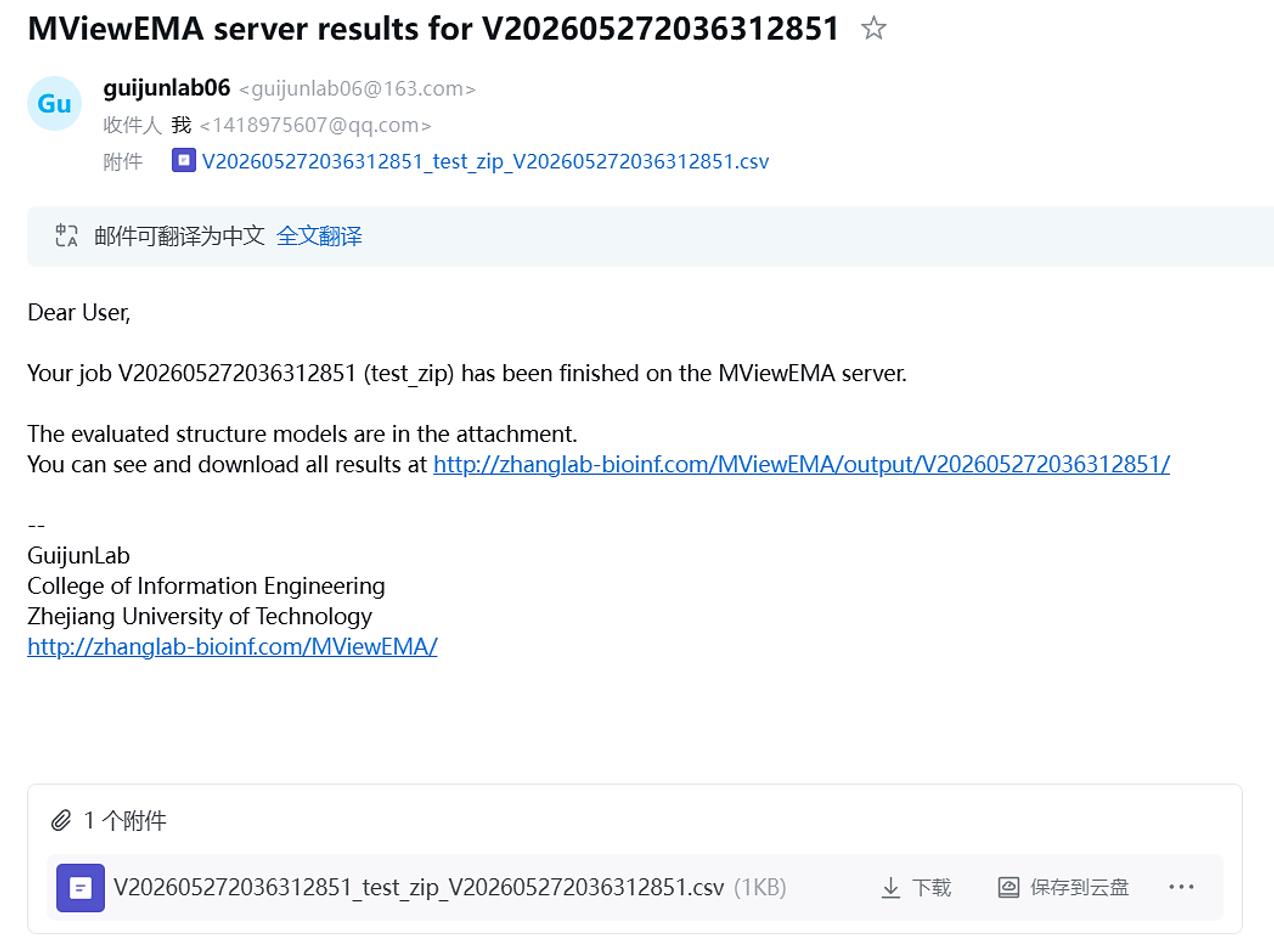
Task: Open the three-dot more options menu
Action: pos(1181,886)
